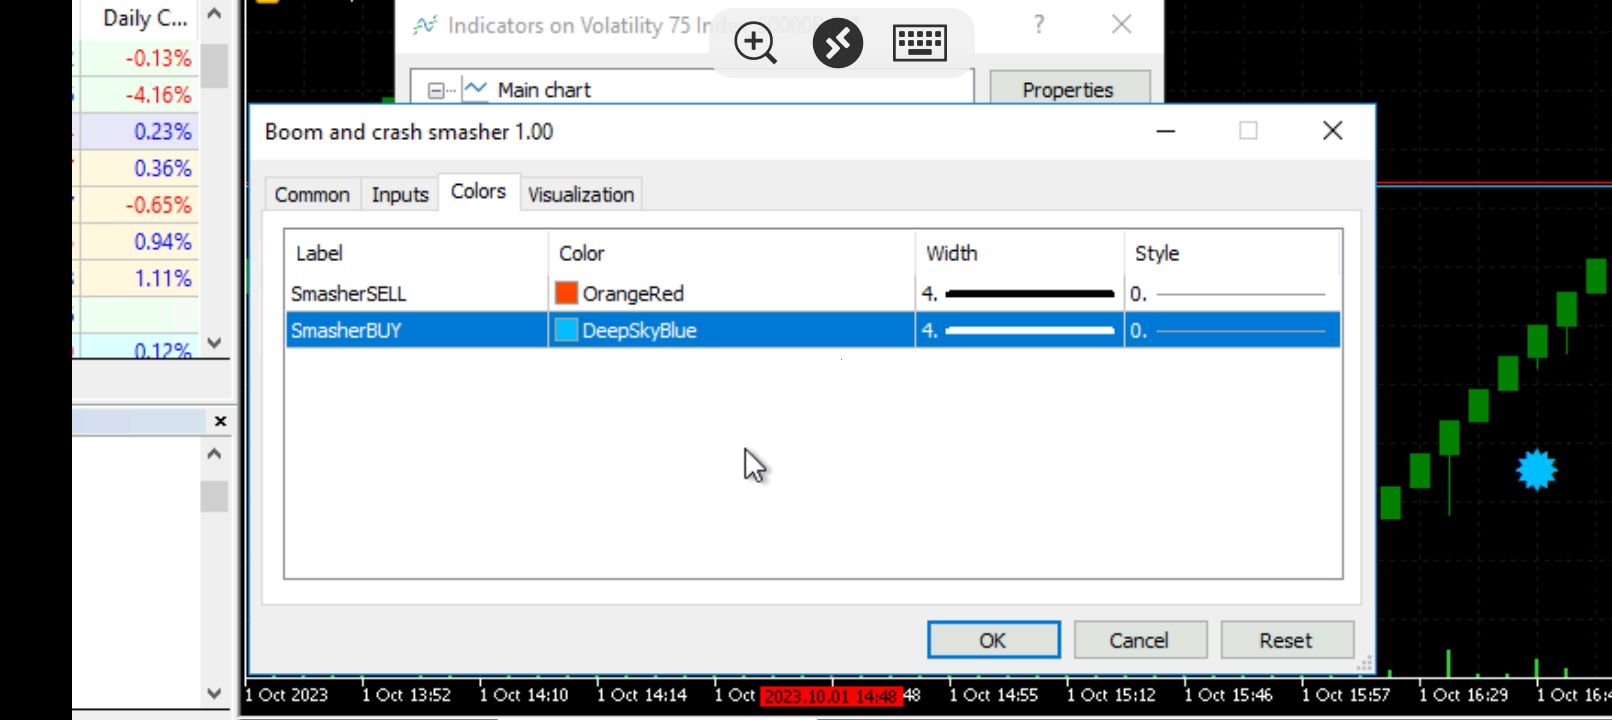This screenshot has width=1612, height=720.
Task: Click Market Watch scrollbar up arrow
Action: pos(214,14)
